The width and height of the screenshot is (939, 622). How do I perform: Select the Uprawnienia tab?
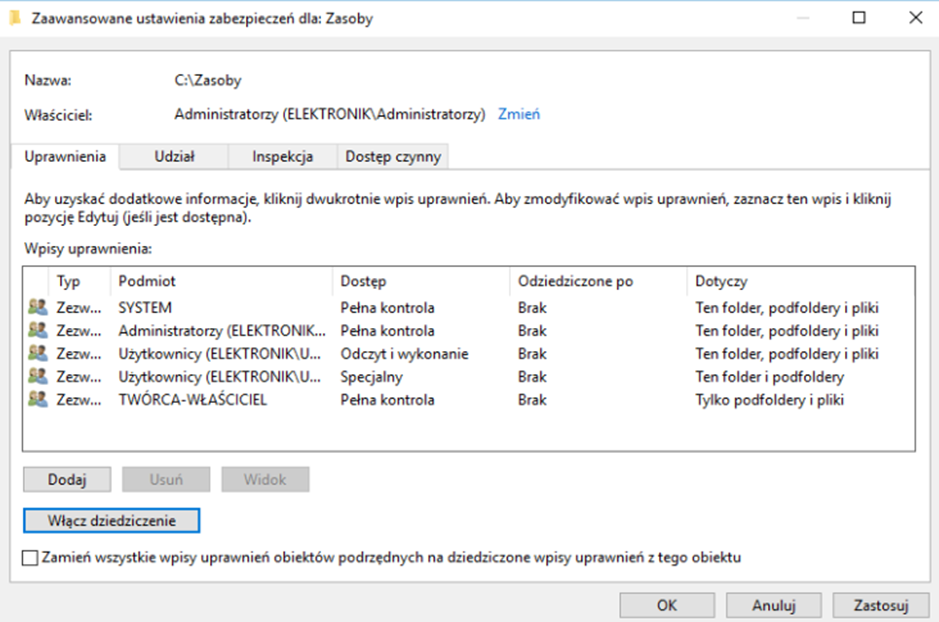pyautogui.click(x=65, y=157)
